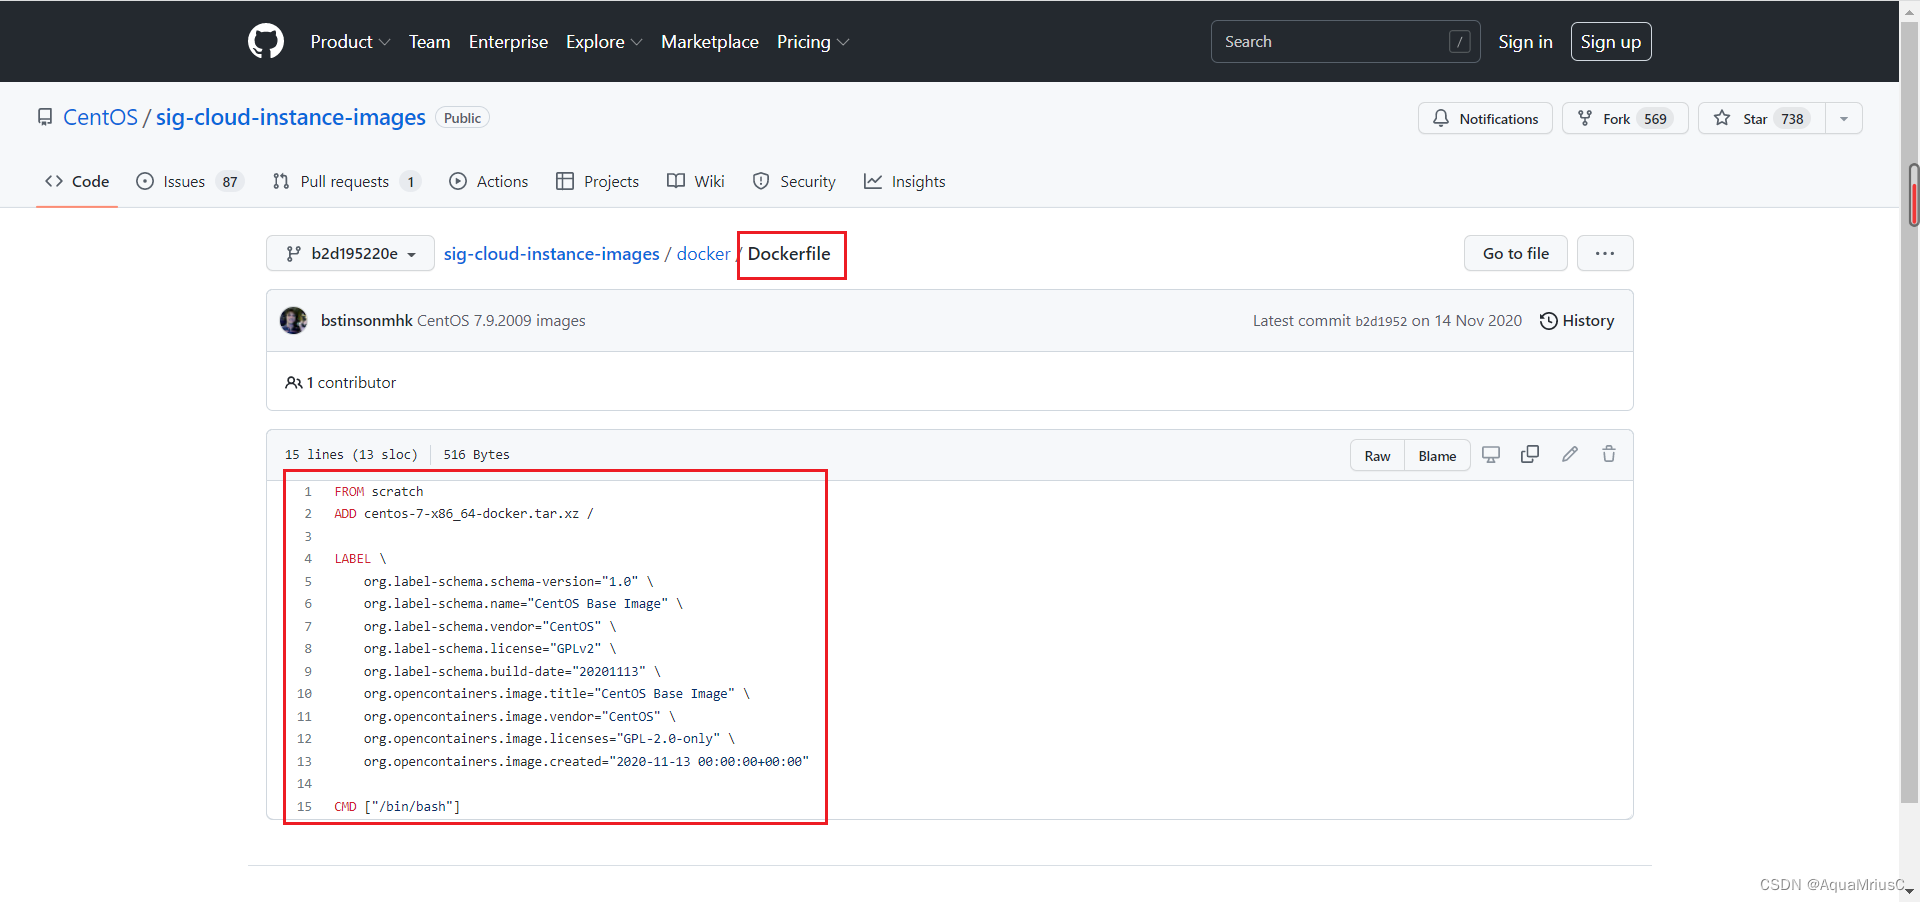Screen dimensions: 1920x902
Task: Open the Team page link
Action: click(429, 42)
